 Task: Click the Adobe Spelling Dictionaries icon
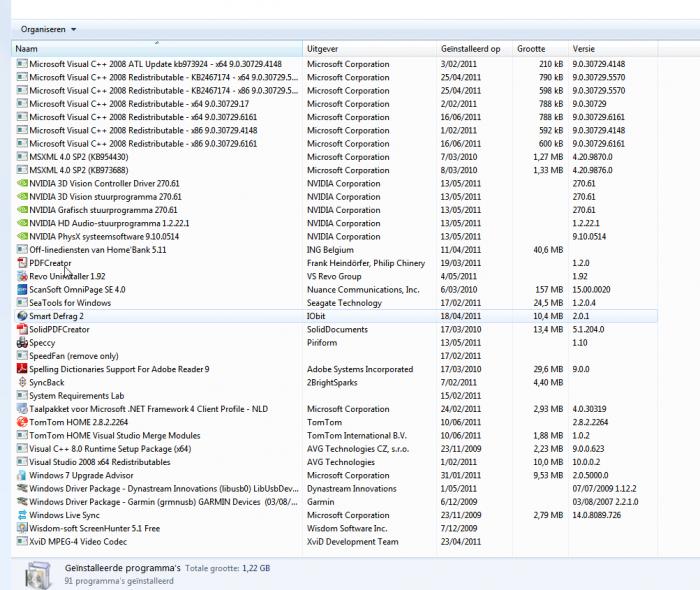point(22,369)
